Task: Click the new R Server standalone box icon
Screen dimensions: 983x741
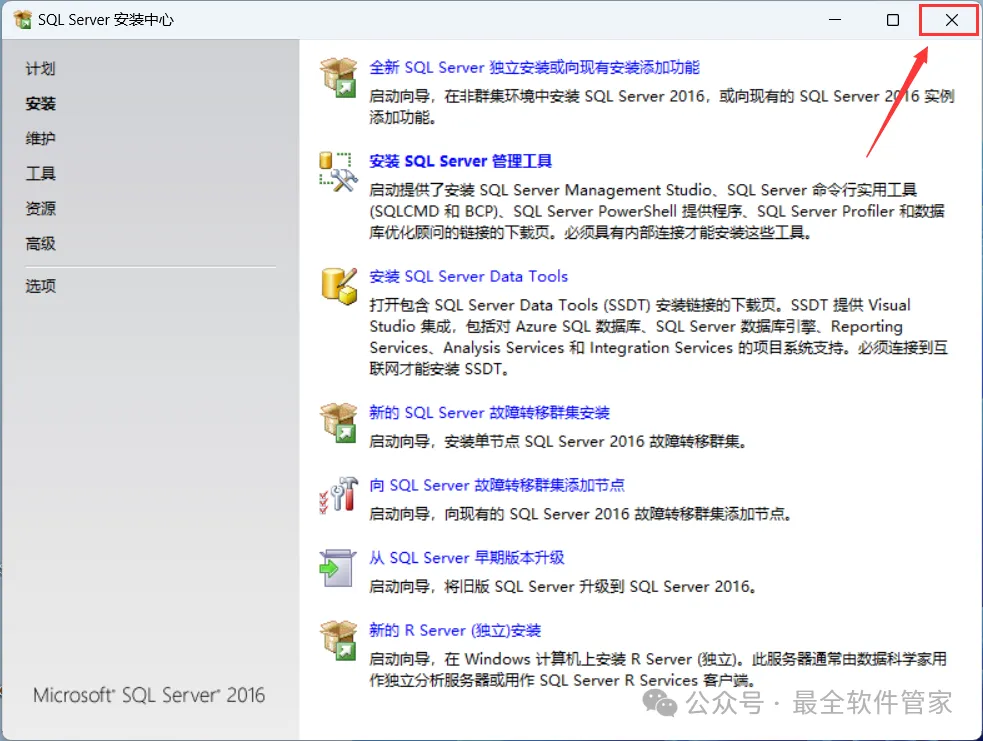Action: click(x=339, y=640)
